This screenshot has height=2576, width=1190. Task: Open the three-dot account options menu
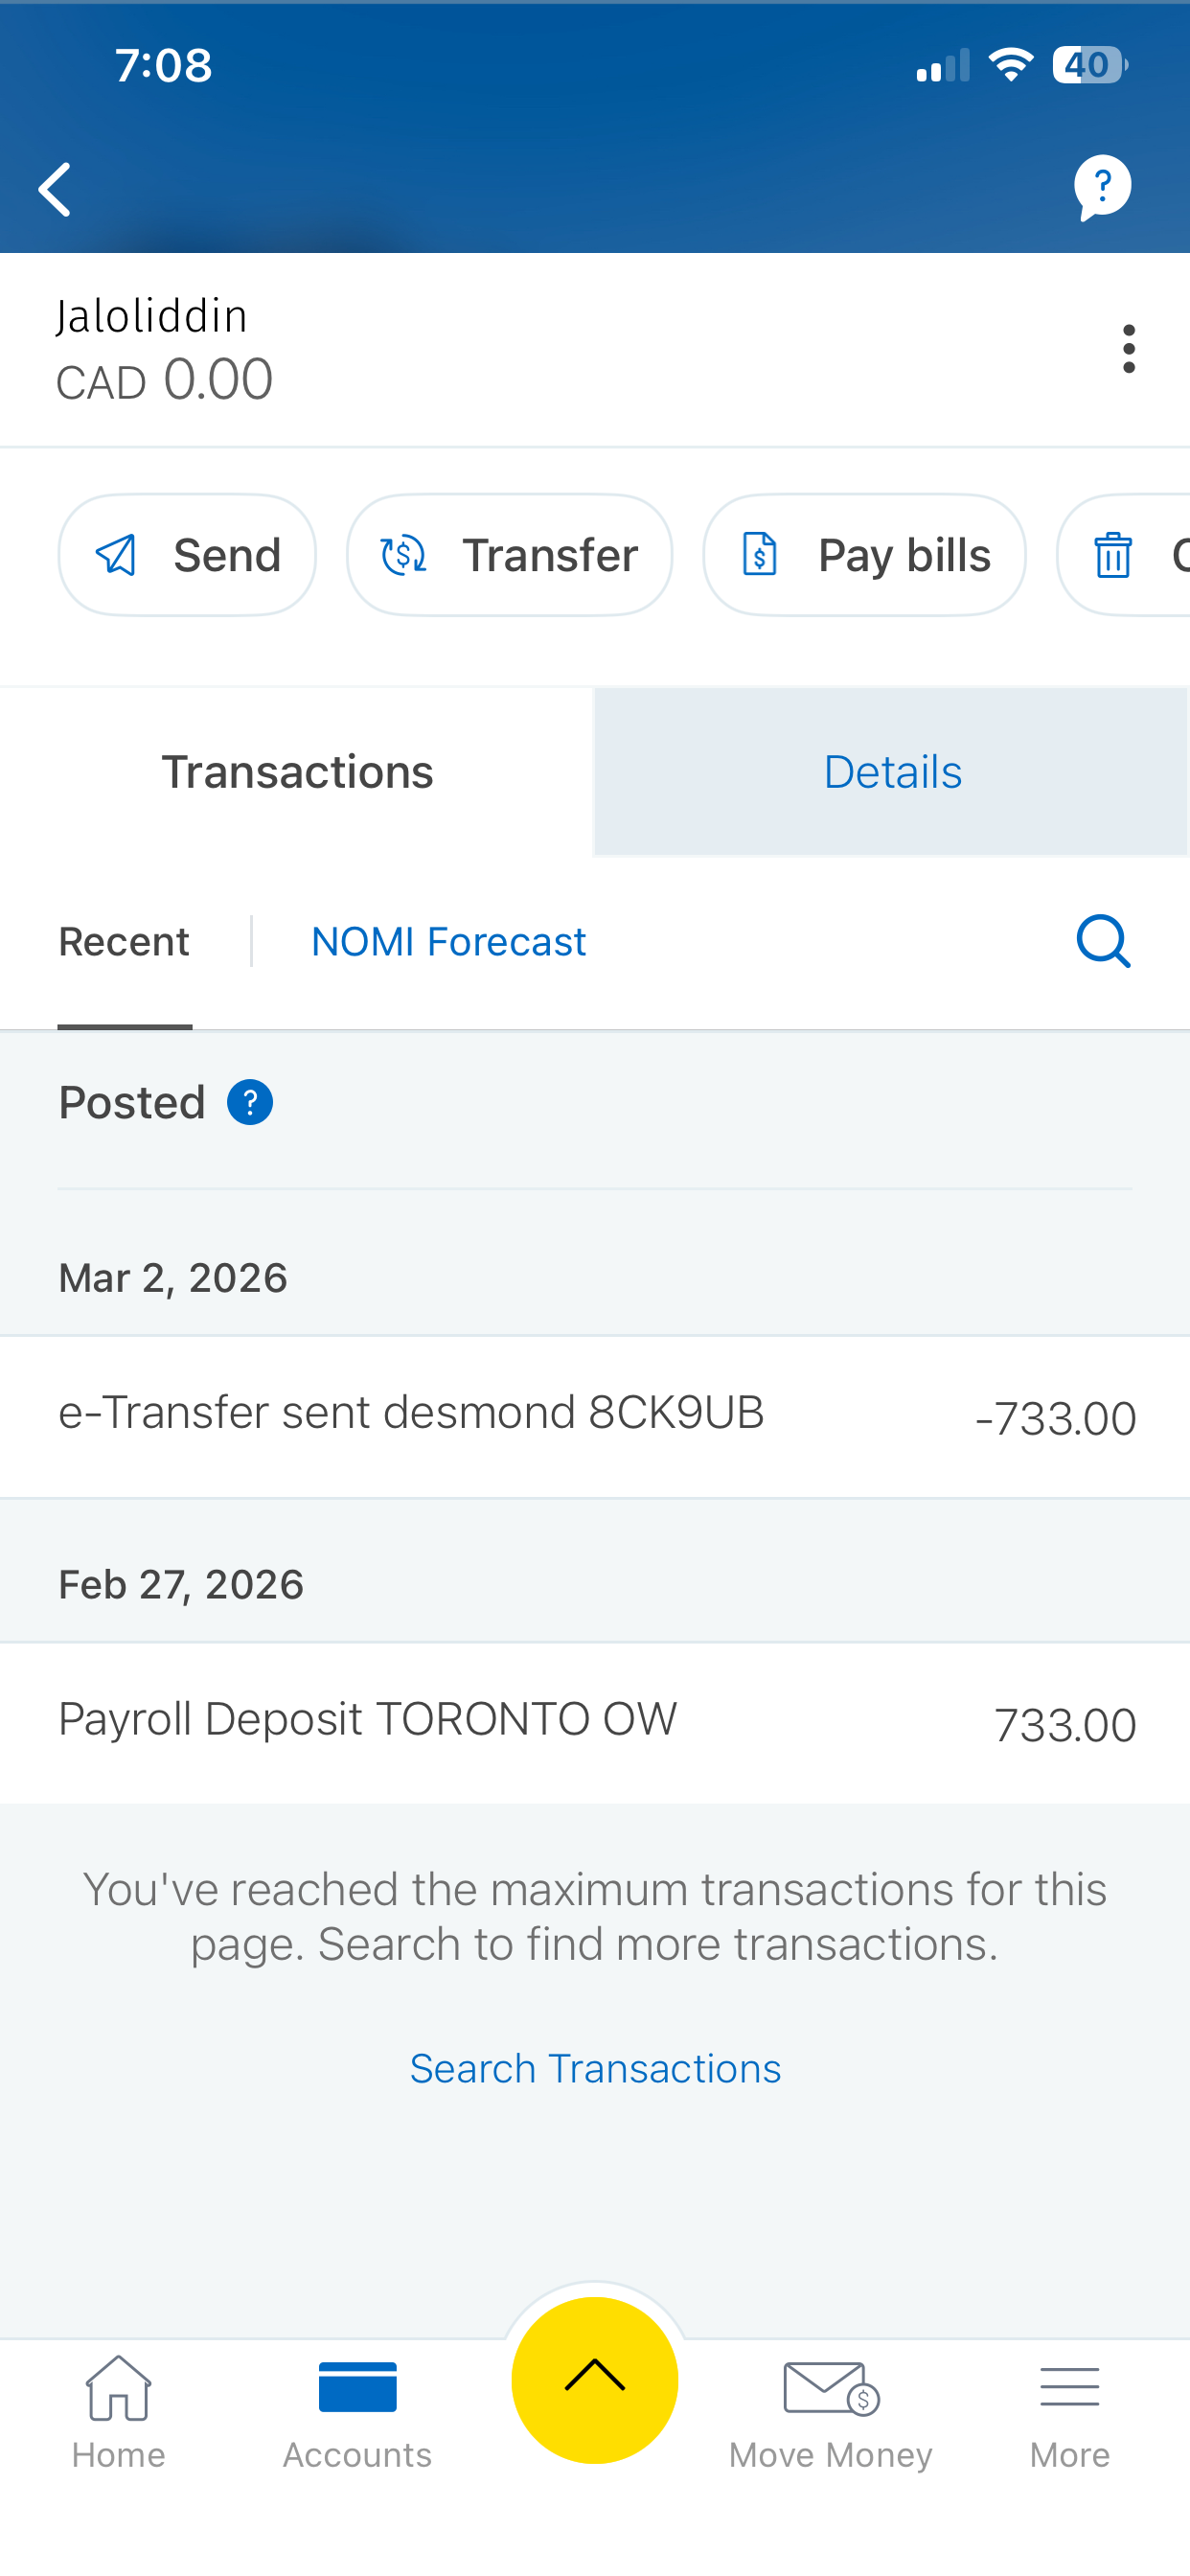click(1128, 349)
